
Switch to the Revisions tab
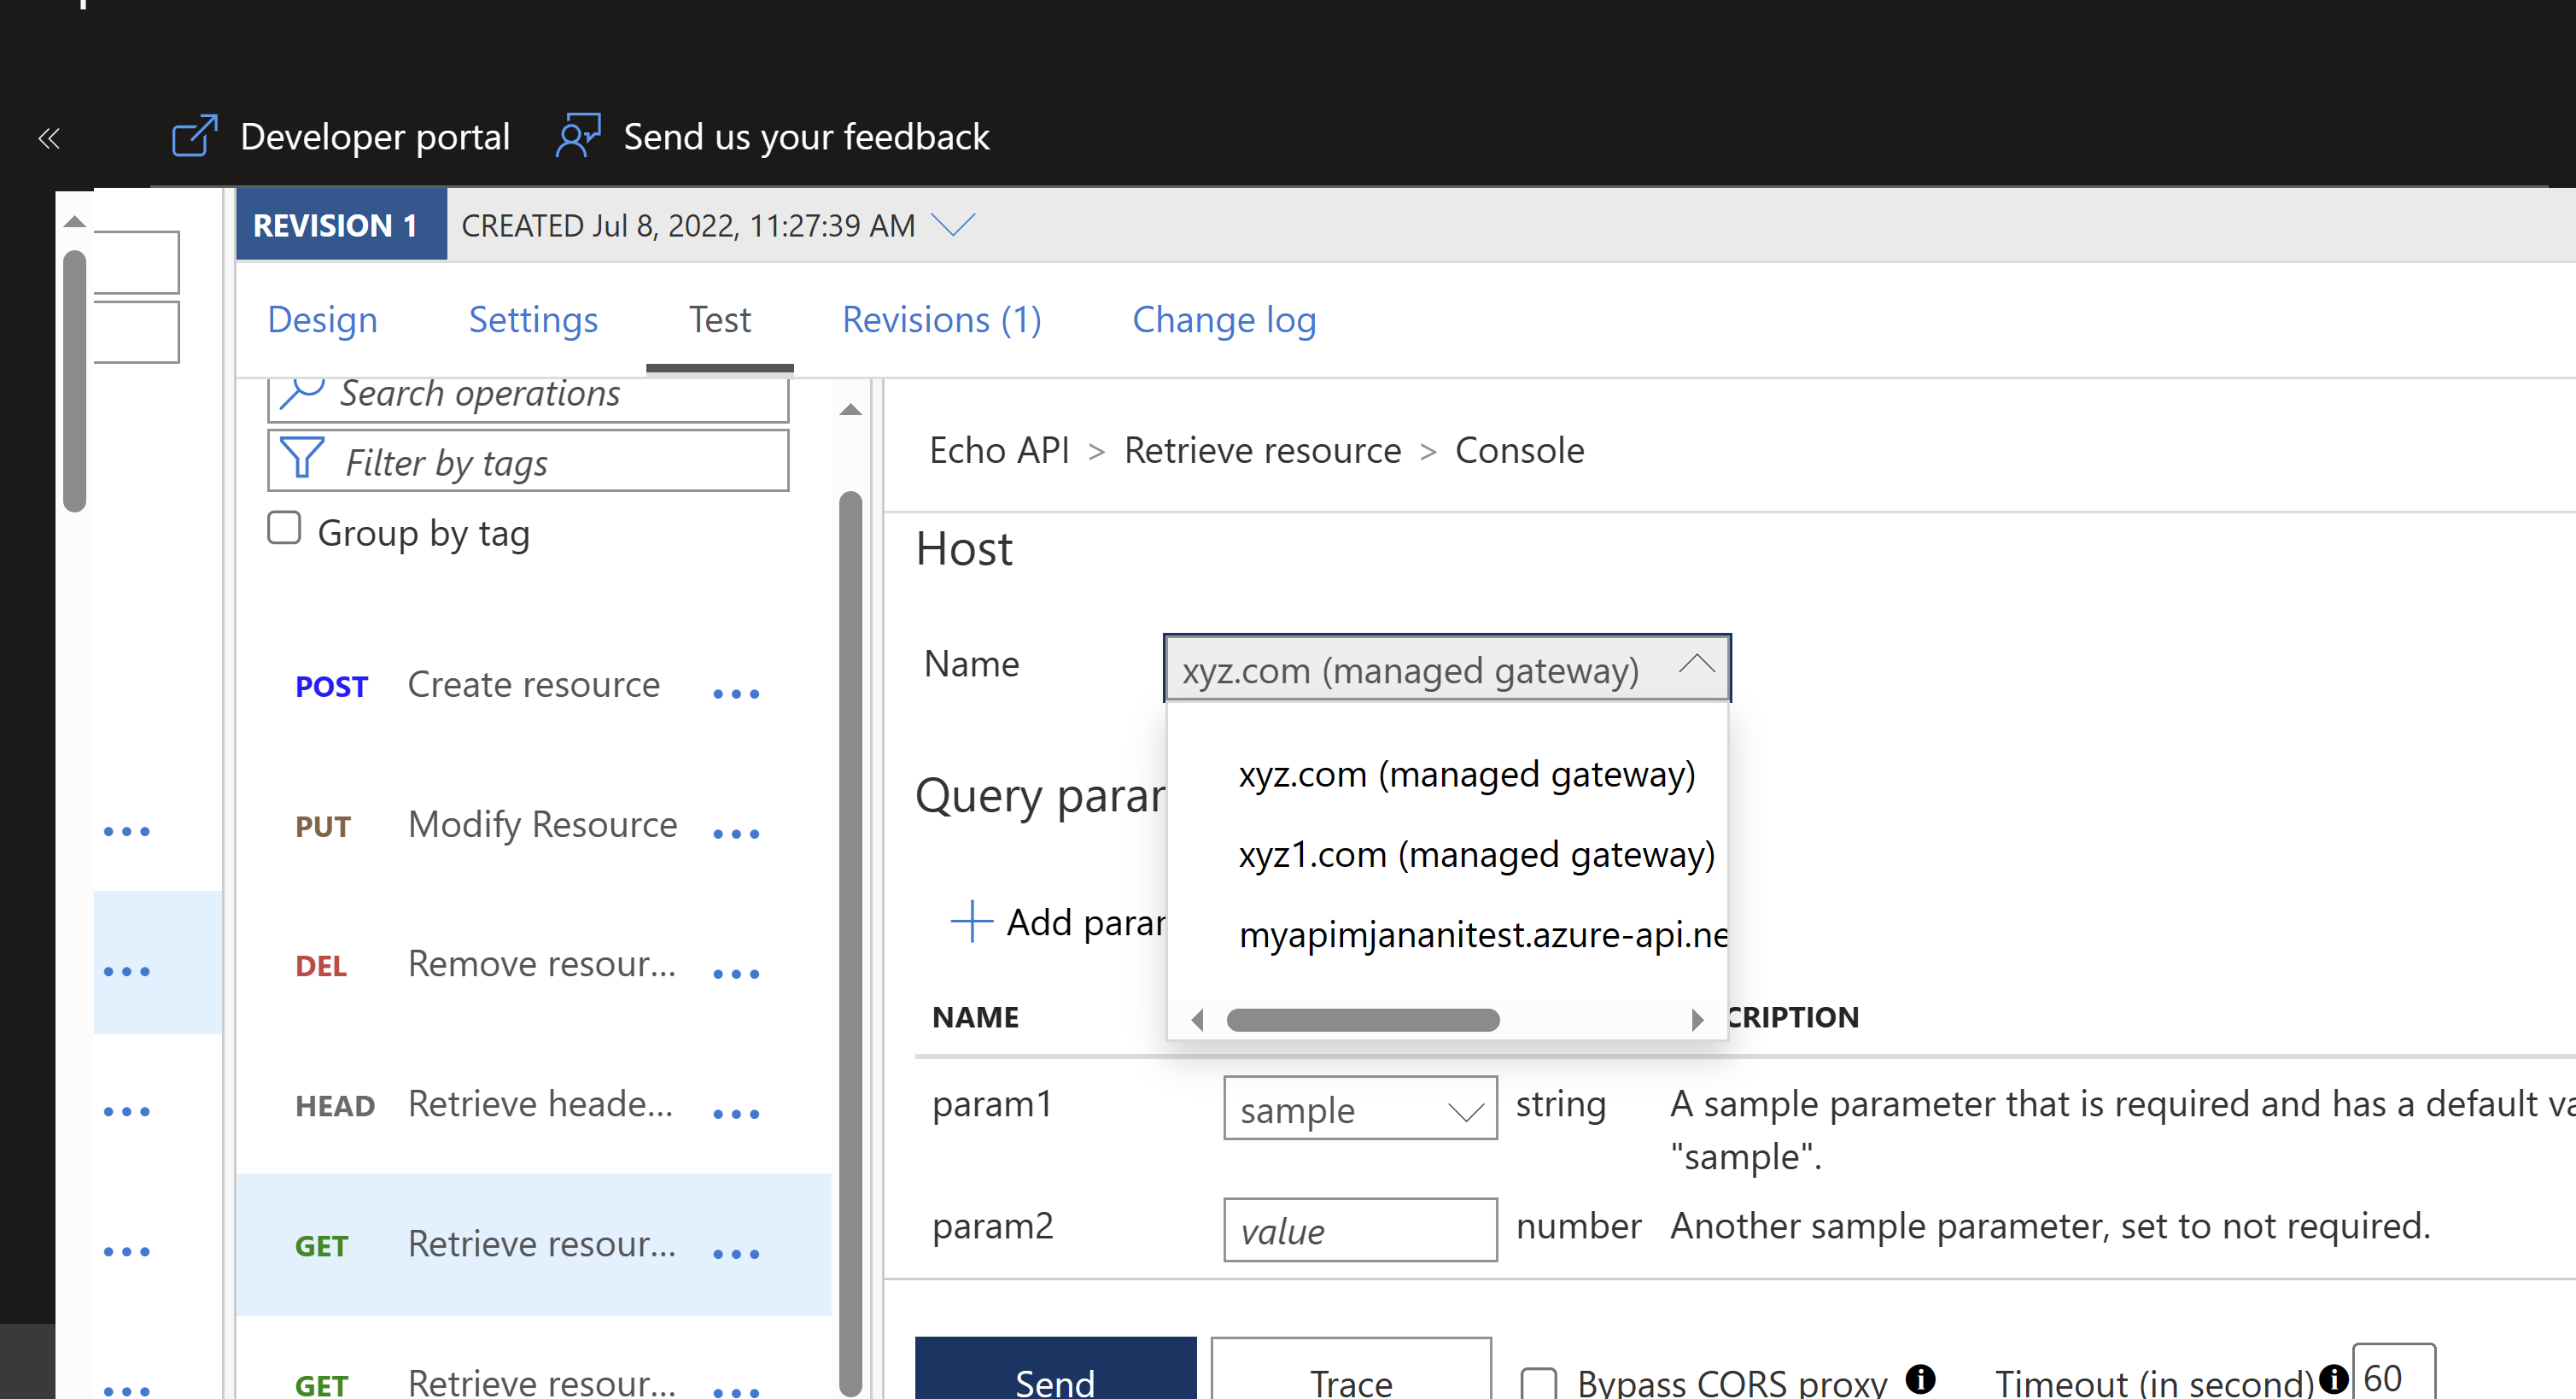940,319
